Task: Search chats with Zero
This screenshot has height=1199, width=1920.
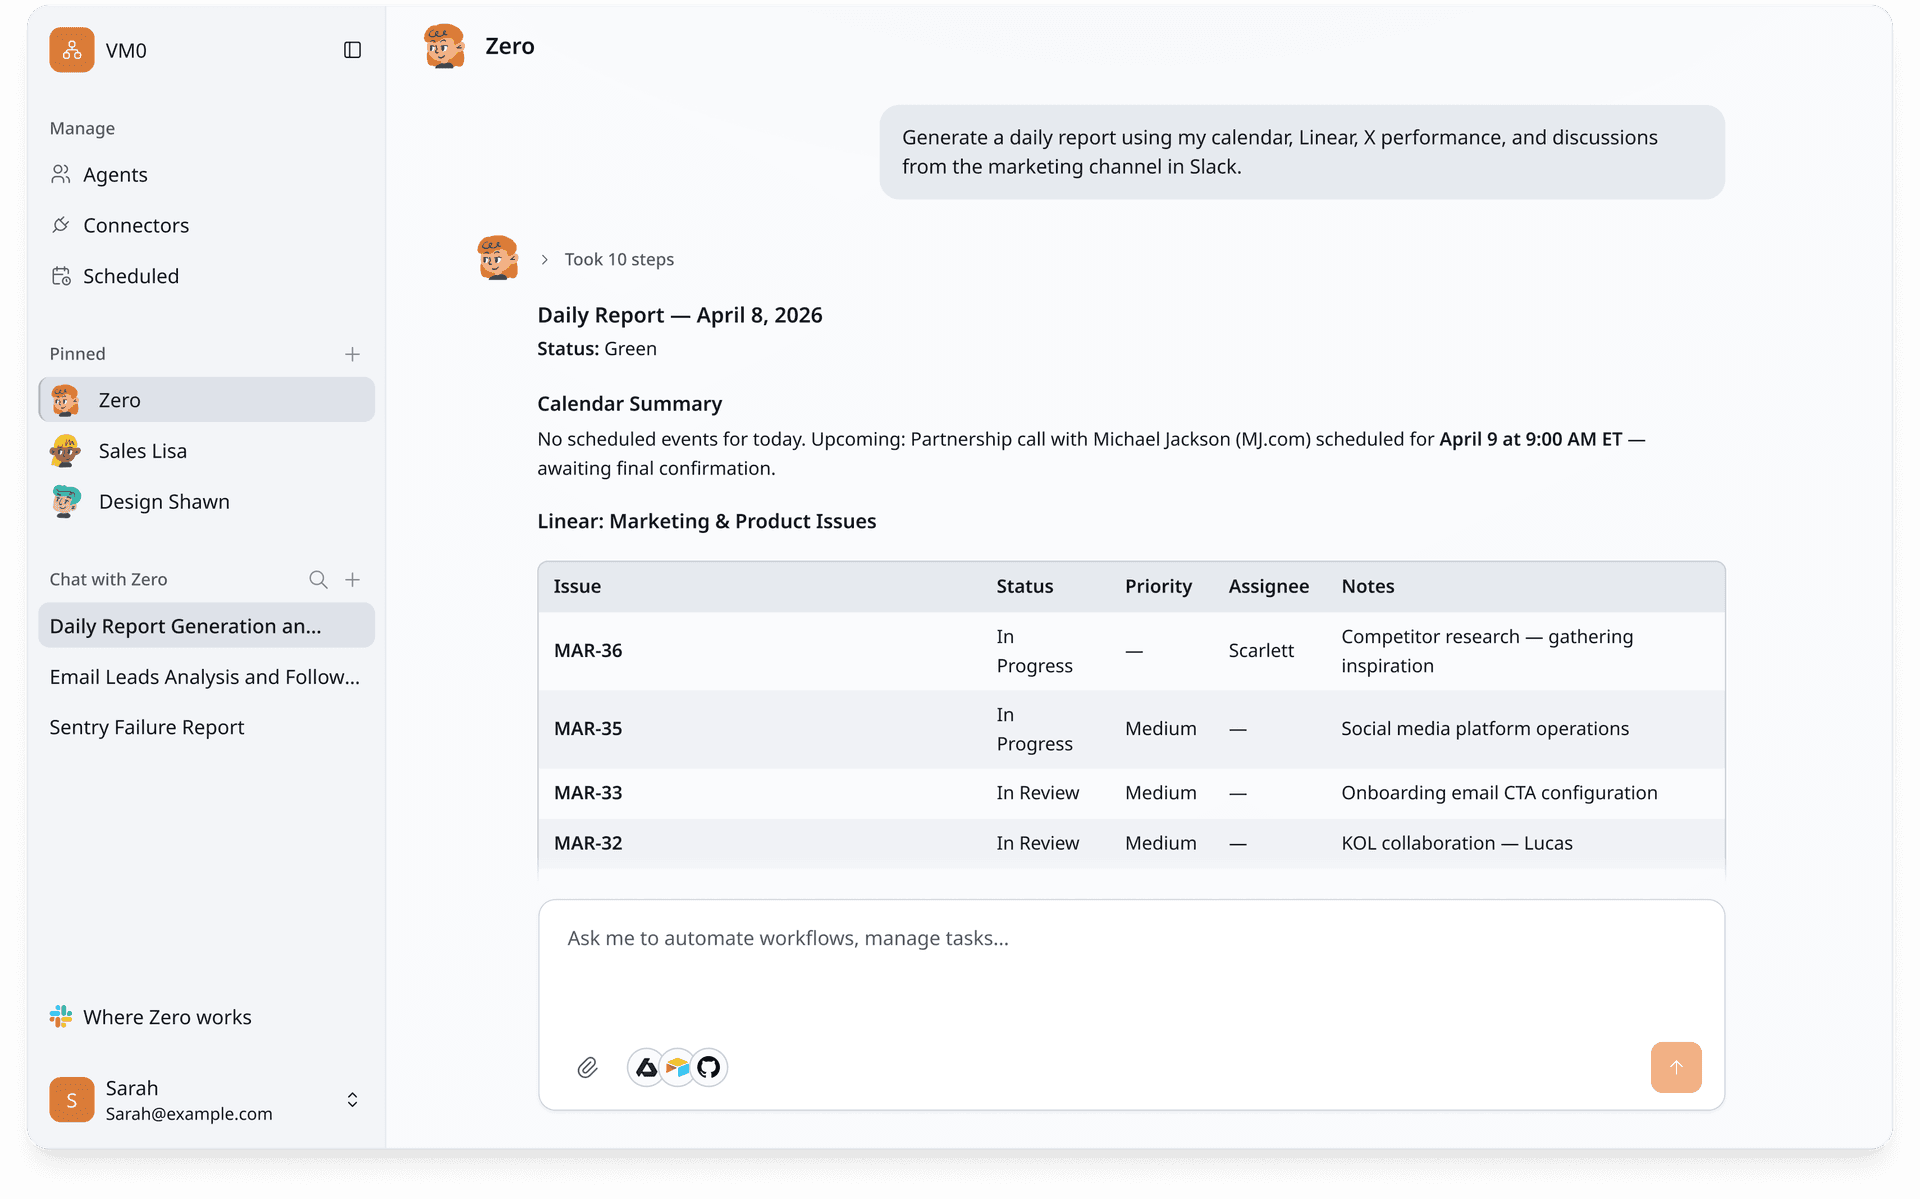Action: coord(318,580)
